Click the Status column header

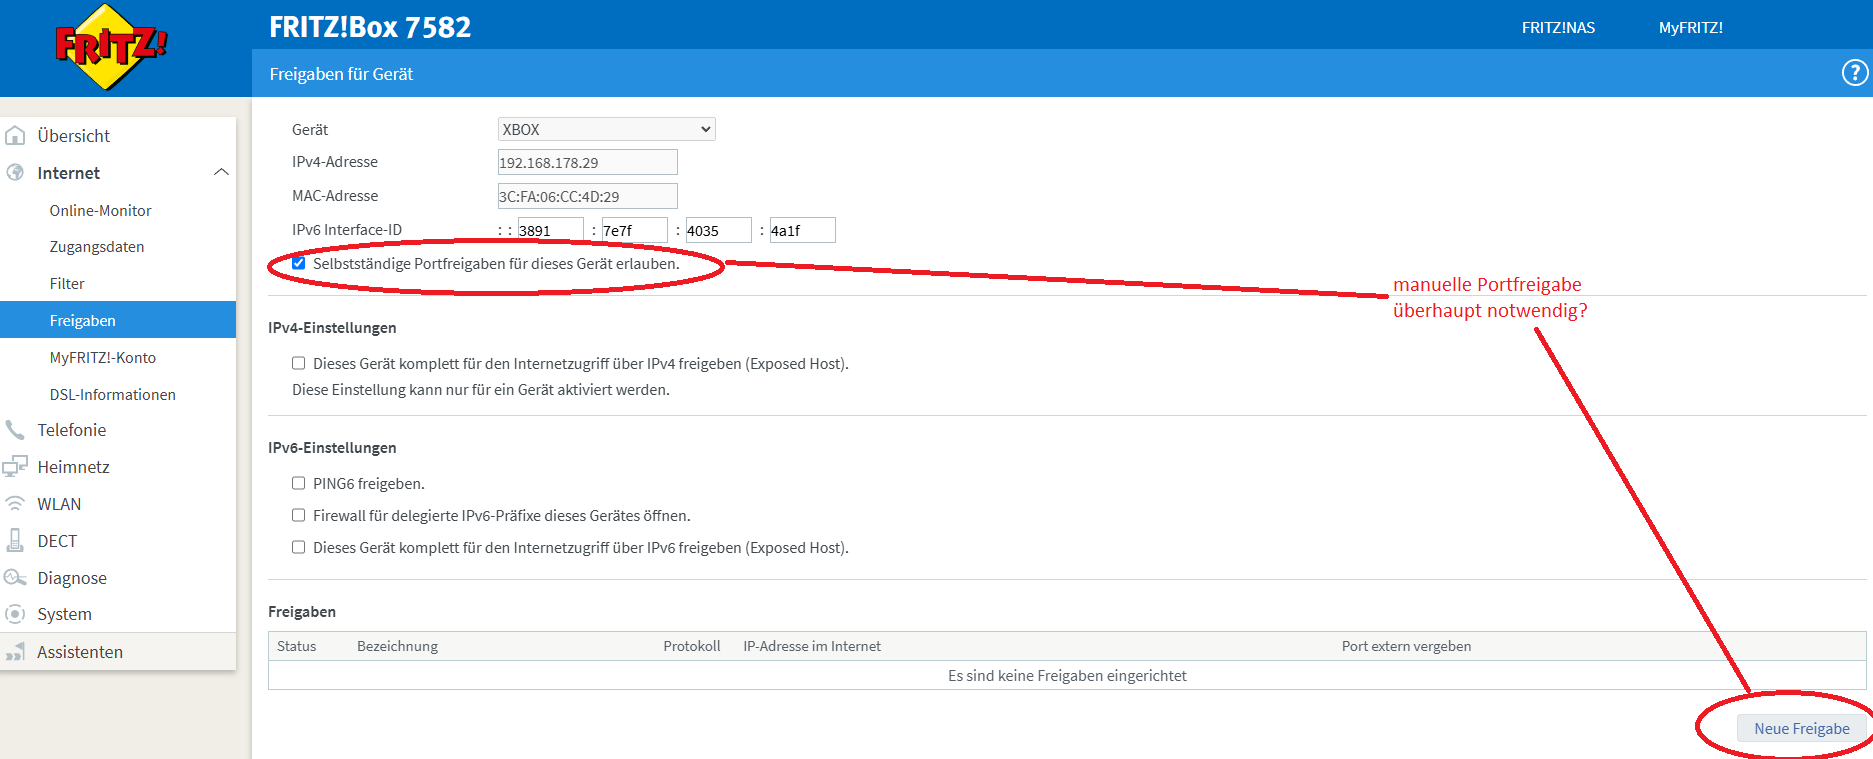(x=296, y=646)
